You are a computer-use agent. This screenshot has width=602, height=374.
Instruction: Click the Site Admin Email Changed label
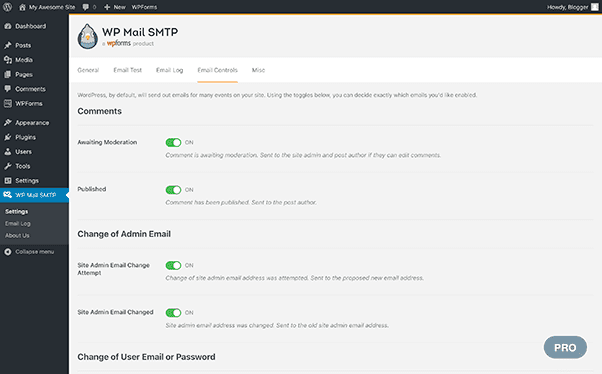tap(115, 312)
